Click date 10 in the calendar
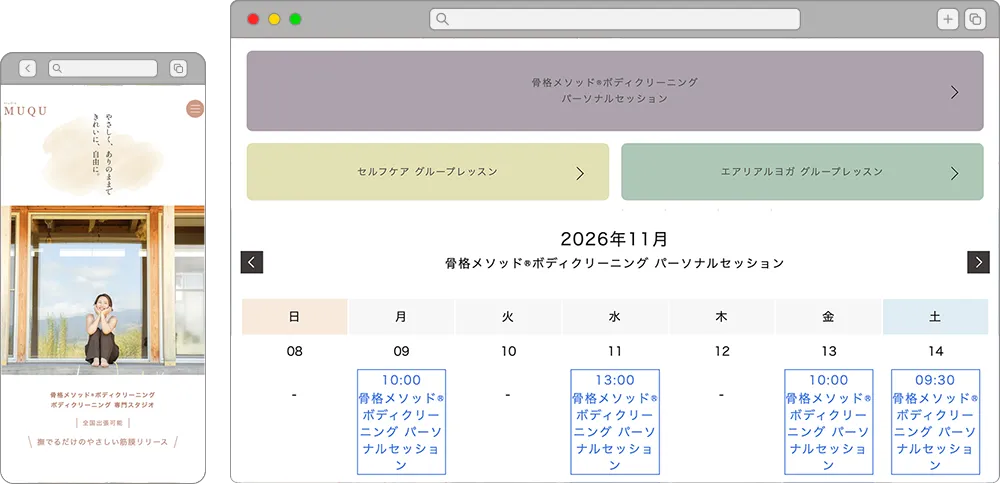This screenshot has height=484, width=1000. click(x=508, y=351)
